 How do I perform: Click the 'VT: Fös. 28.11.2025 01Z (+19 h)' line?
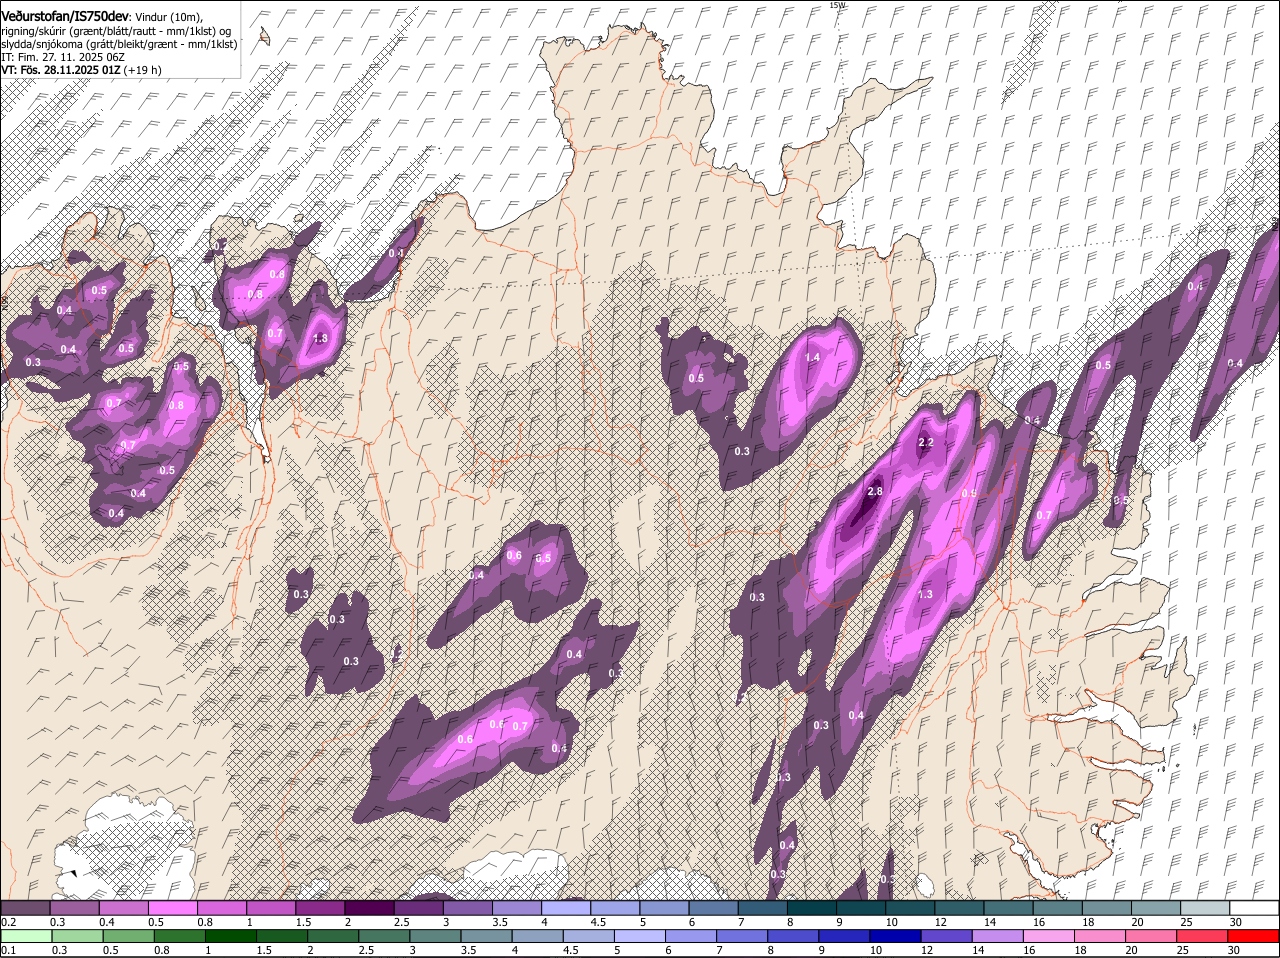[x=81, y=70]
